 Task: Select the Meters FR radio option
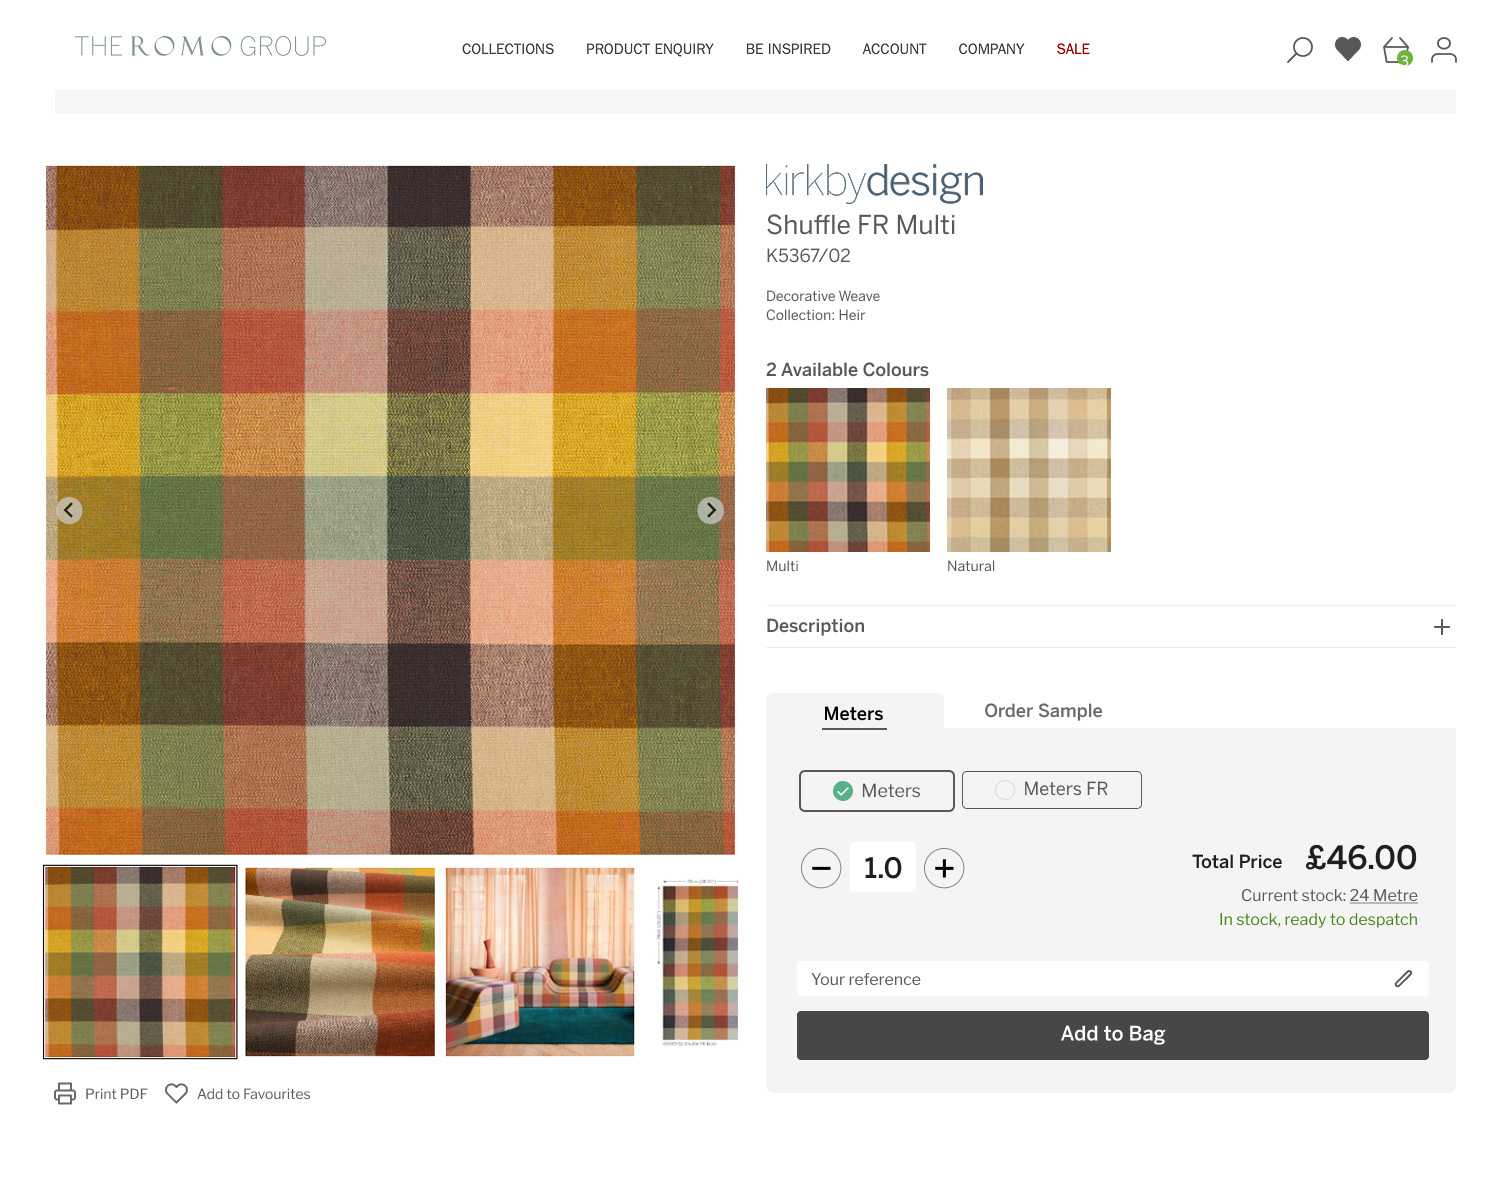coord(1051,789)
